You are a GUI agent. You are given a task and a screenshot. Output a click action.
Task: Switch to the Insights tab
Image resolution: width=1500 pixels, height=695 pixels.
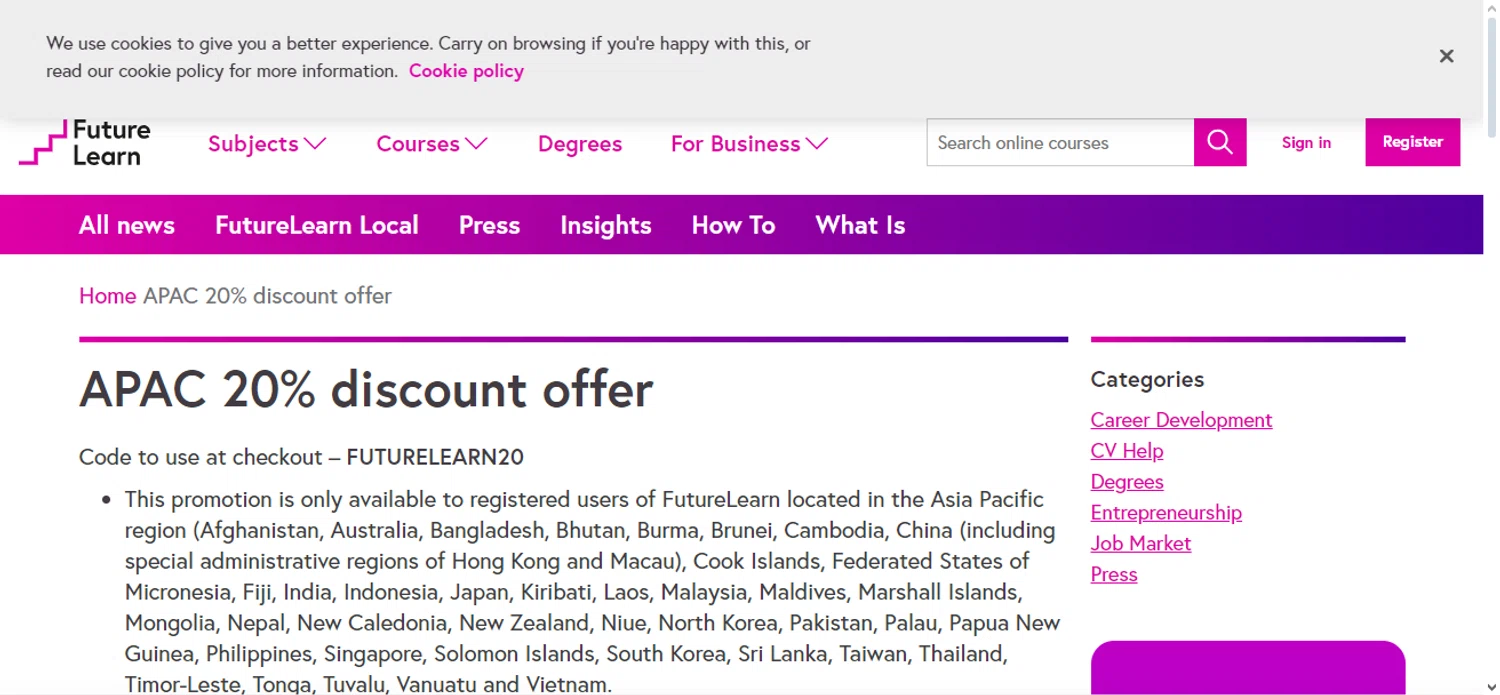[x=606, y=225]
